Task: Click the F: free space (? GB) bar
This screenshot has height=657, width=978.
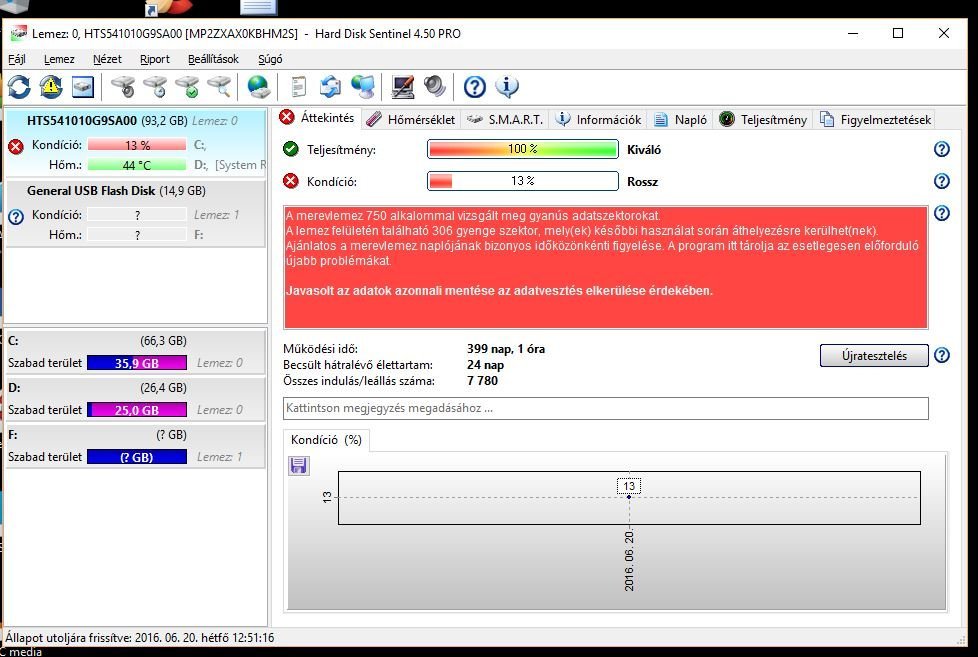Action: 137,457
